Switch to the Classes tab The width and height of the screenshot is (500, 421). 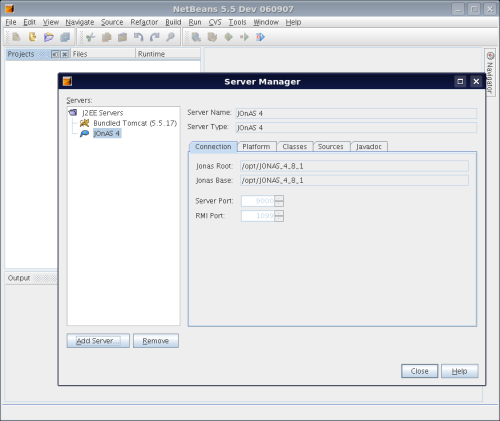295,147
